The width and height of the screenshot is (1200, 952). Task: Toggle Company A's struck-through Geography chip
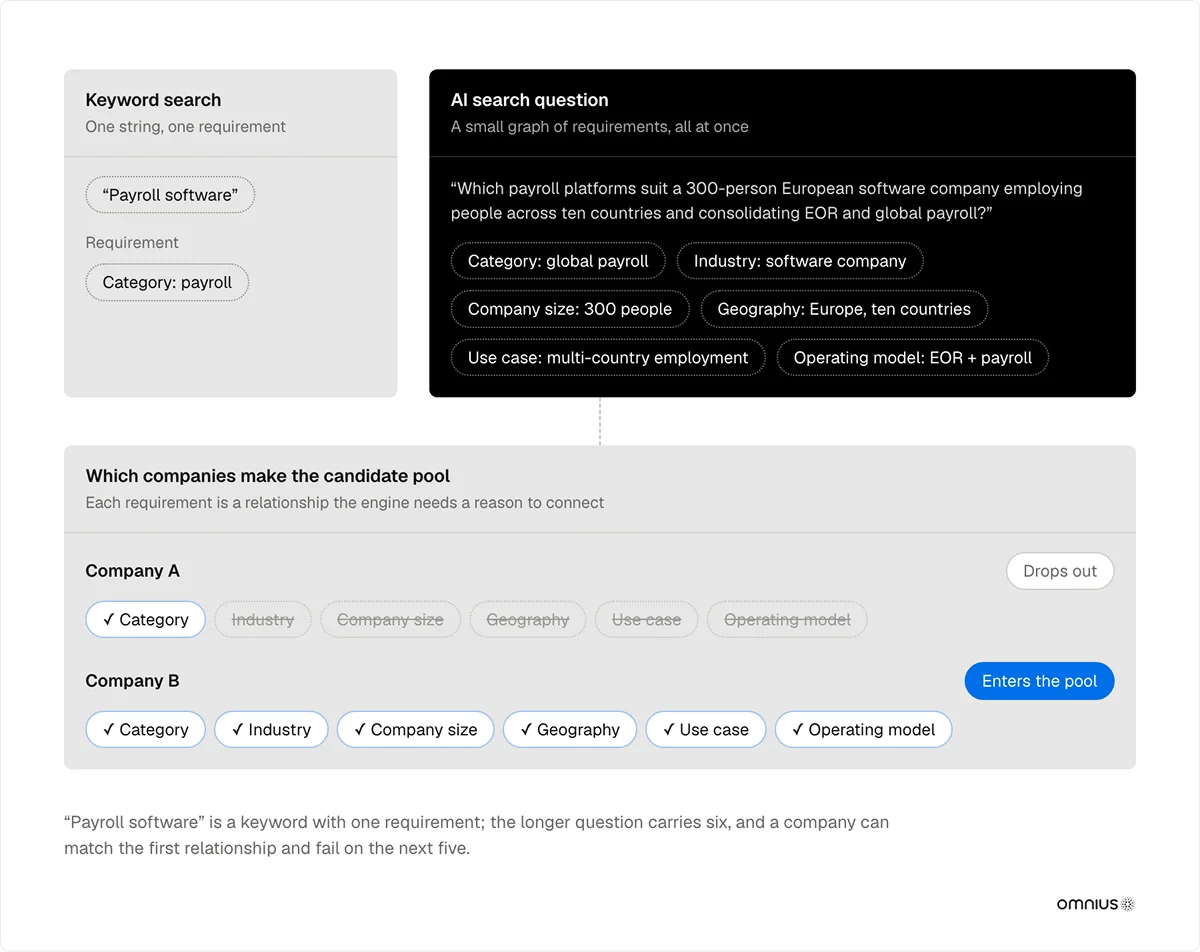(x=528, y=620)
